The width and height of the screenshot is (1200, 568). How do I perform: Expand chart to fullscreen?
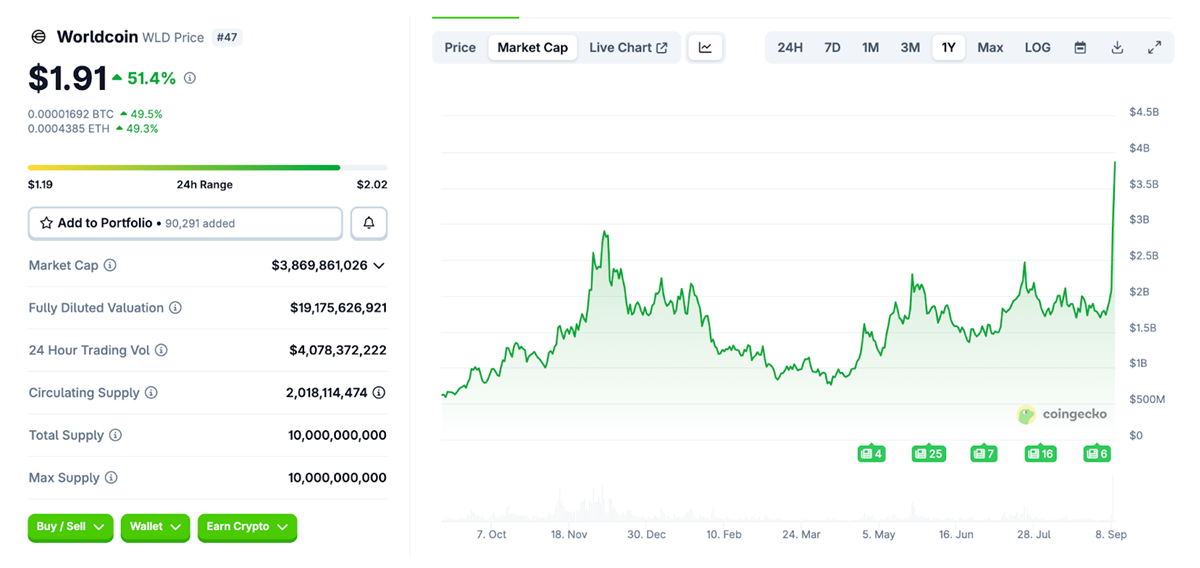(x=1154, y=47)
